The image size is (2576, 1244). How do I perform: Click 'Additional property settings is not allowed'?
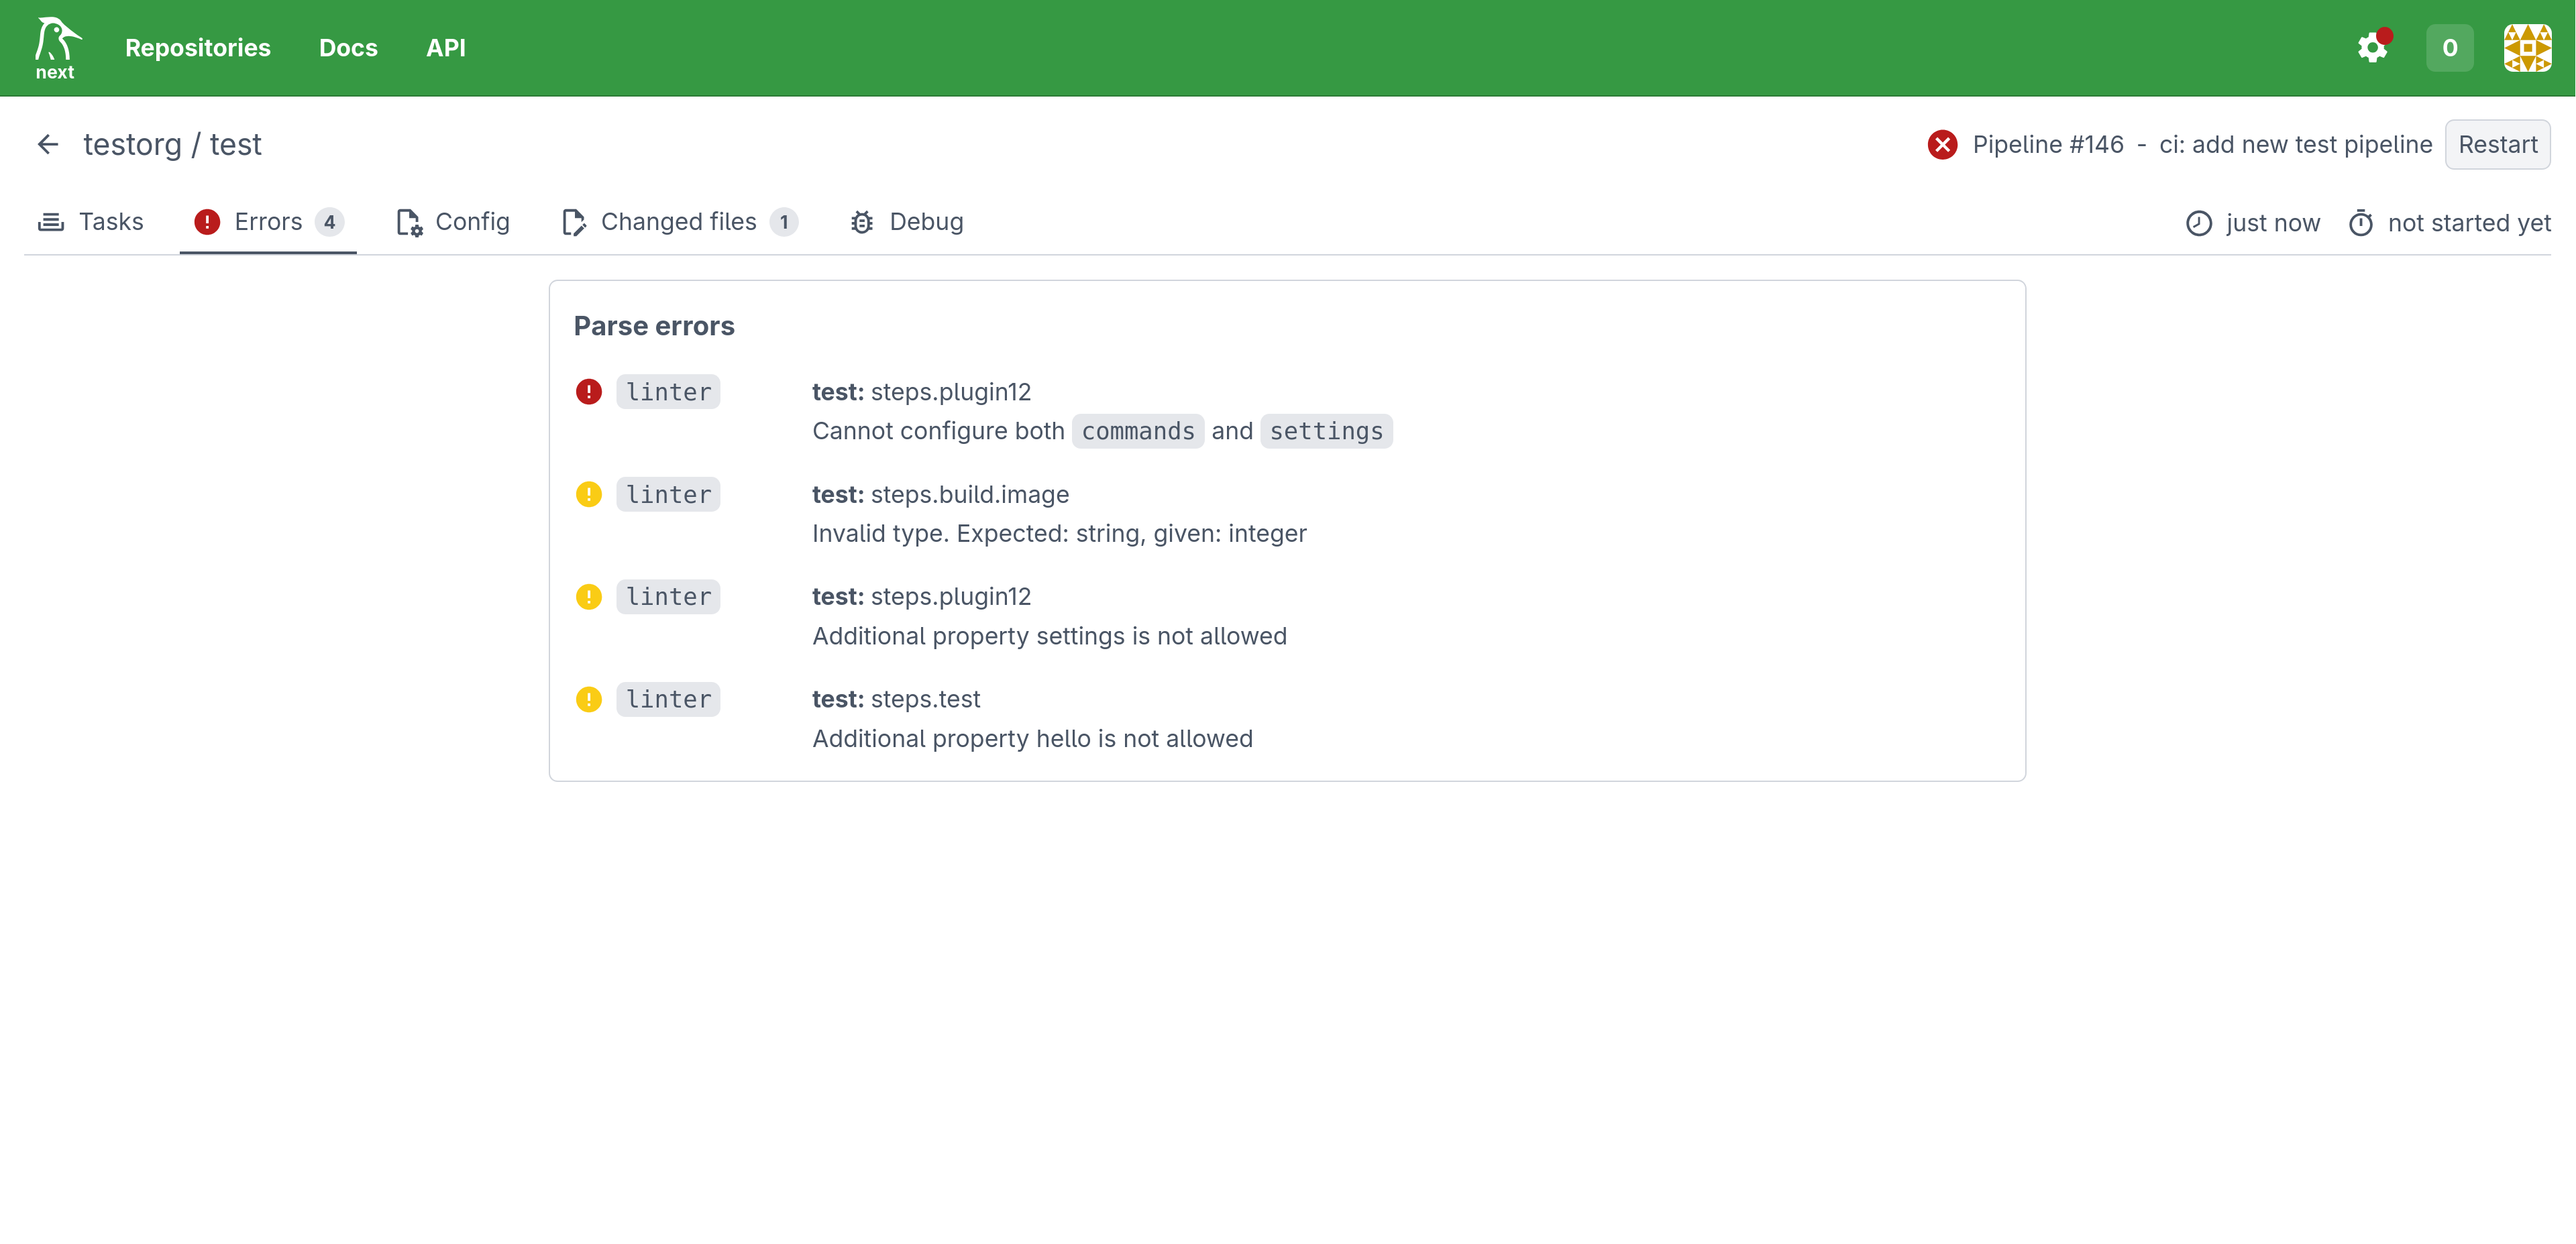tap(1049, 636)
